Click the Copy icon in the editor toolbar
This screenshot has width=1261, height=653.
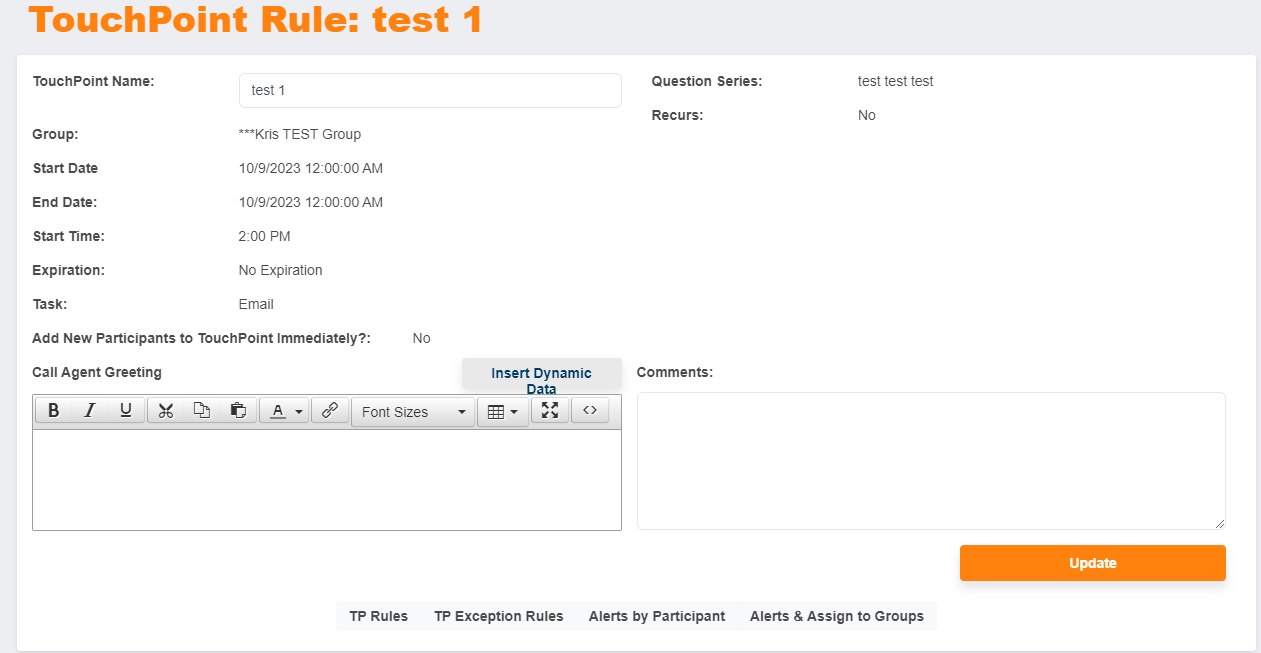pyautogui.click(x=202, y=411)
